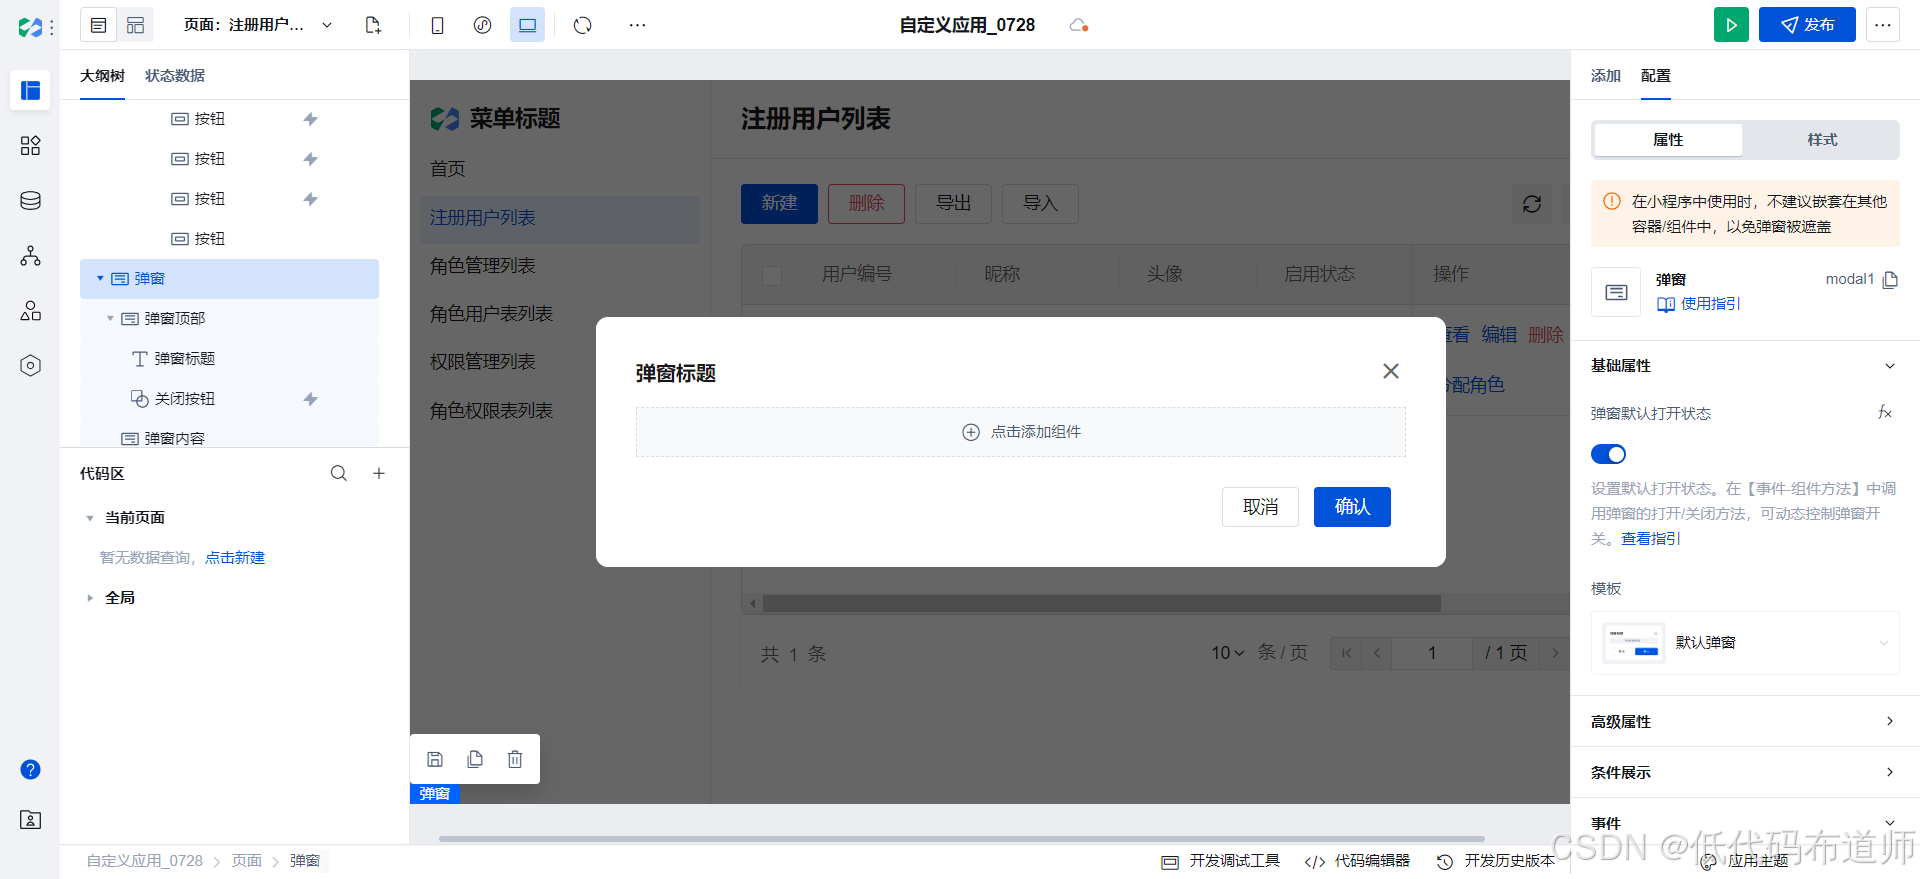Open 代码编辑器 in the bottom bar

point(1358,861)
